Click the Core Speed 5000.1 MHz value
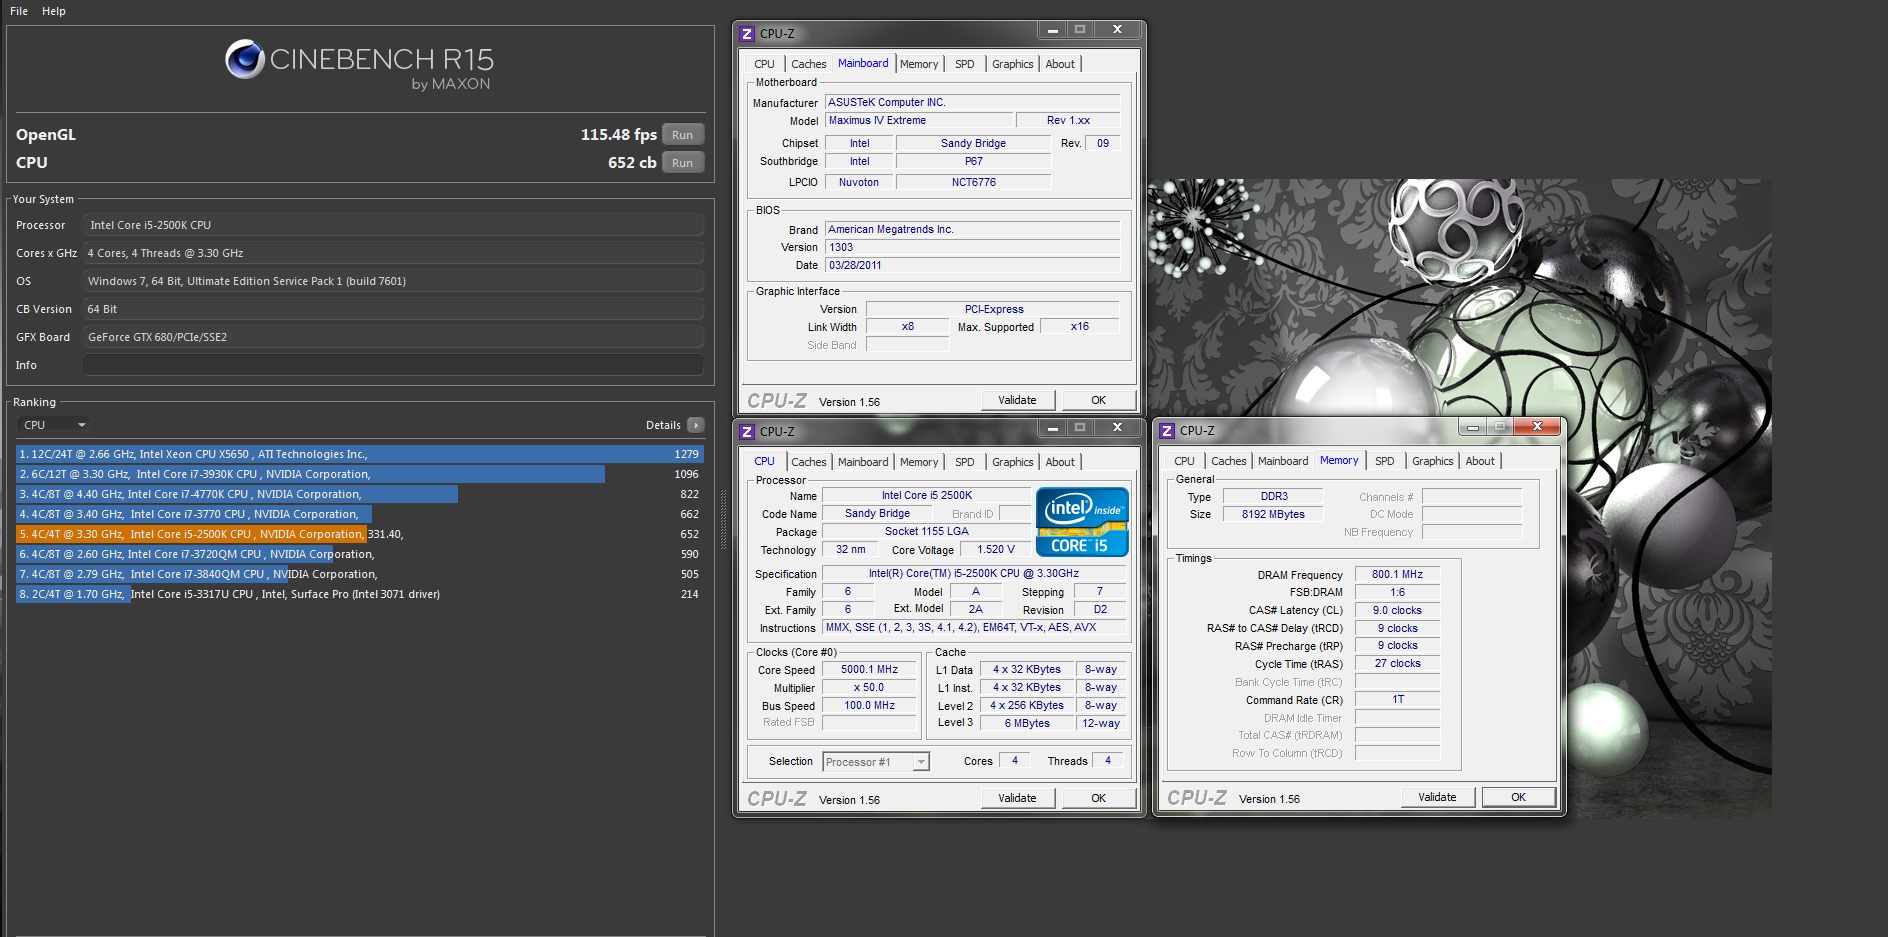Viewport: 1888px width, 937px height. 869,670
